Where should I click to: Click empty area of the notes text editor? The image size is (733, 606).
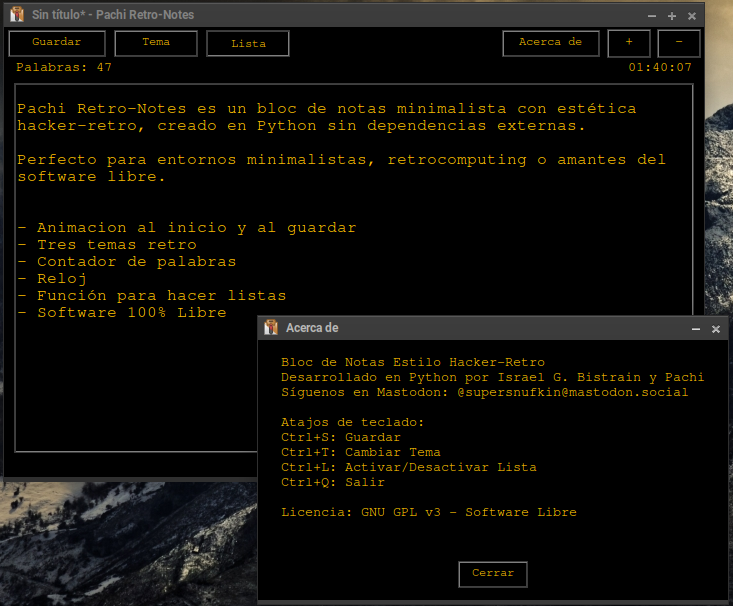(136, 388)
